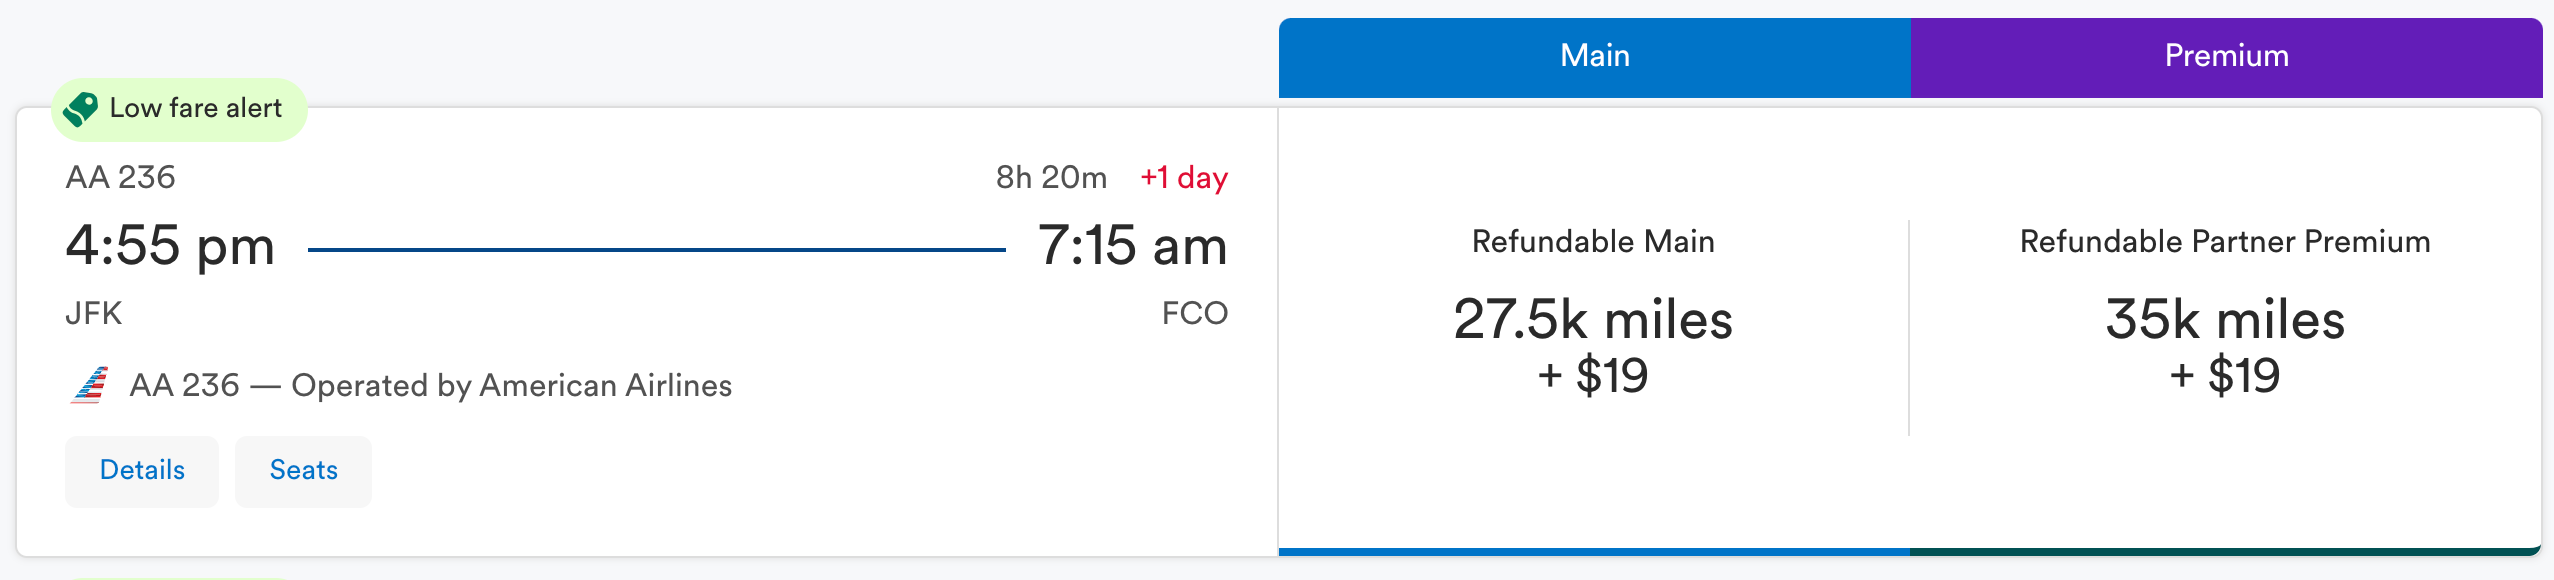Select the Refundable Main fare label

(1593, 242)
